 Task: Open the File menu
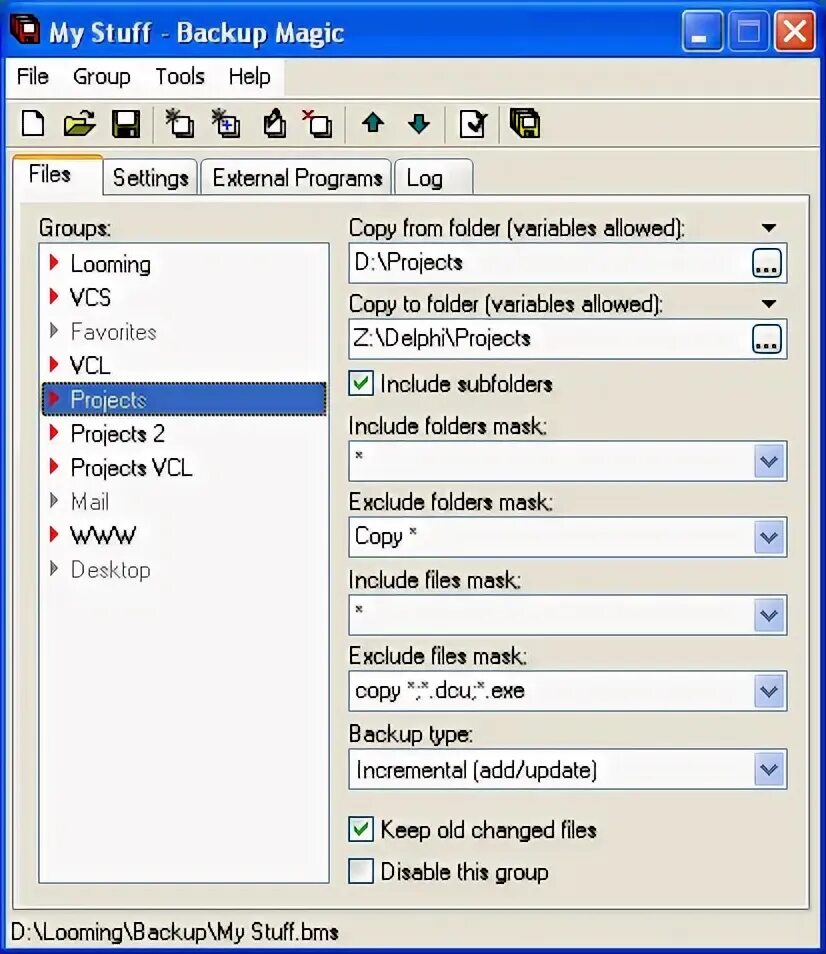[33, 77]
